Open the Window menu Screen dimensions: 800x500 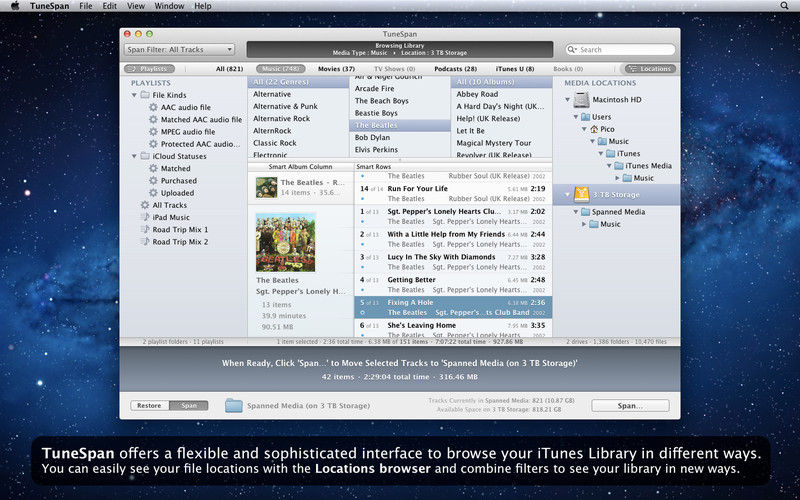tap(169, 6)
